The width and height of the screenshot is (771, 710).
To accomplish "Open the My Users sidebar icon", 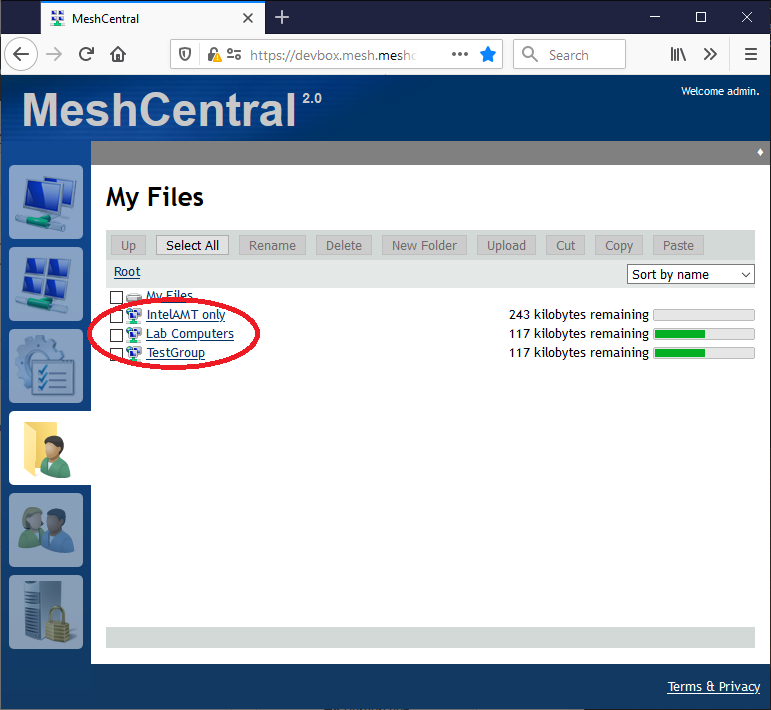I will click(46, 530).
